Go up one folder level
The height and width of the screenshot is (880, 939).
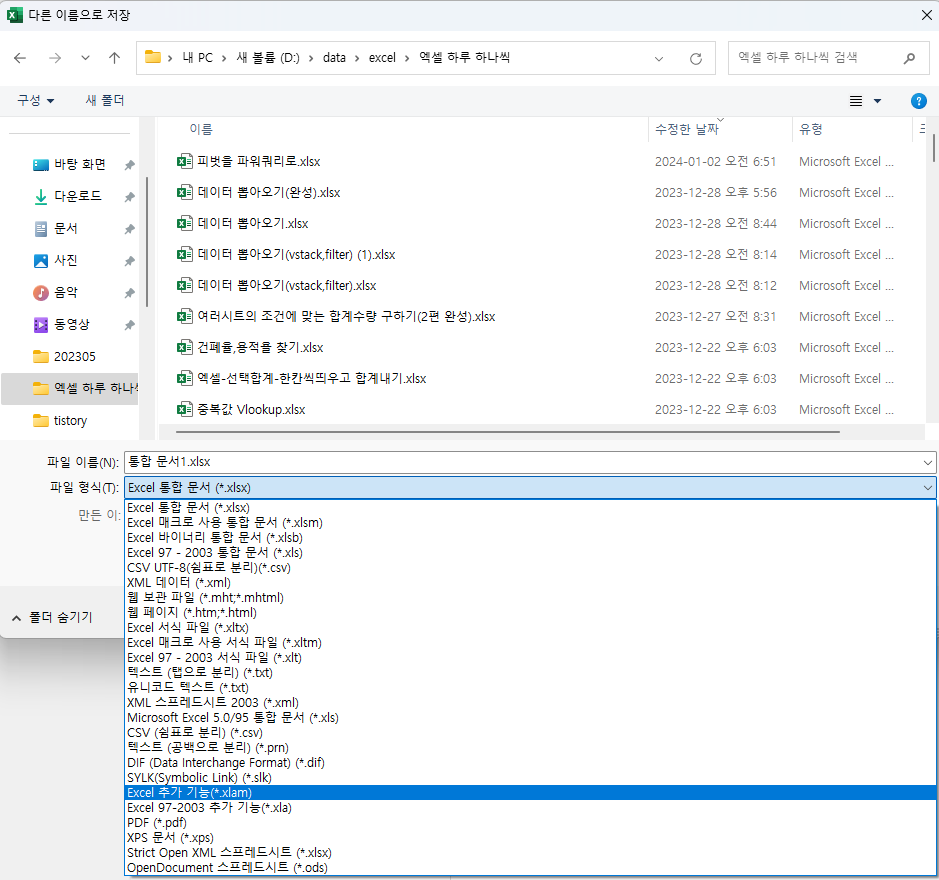point(114,58)
